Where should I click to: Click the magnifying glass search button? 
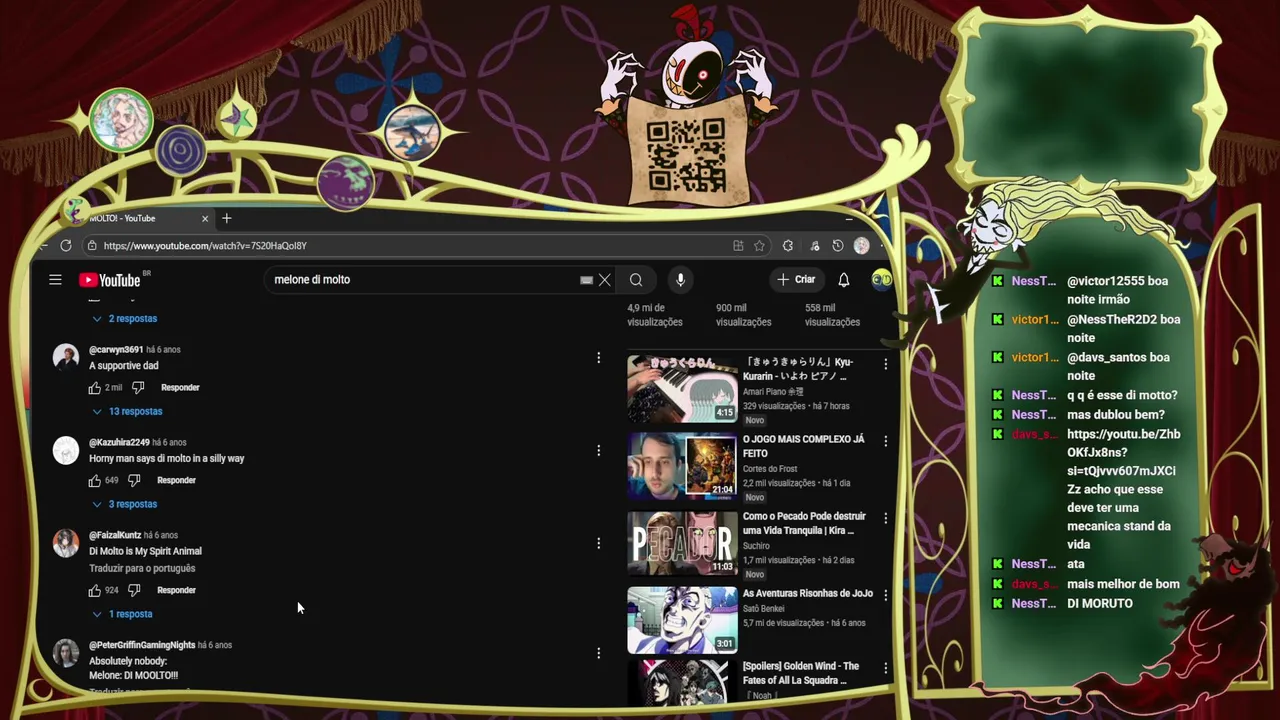(x=636, y=280)
